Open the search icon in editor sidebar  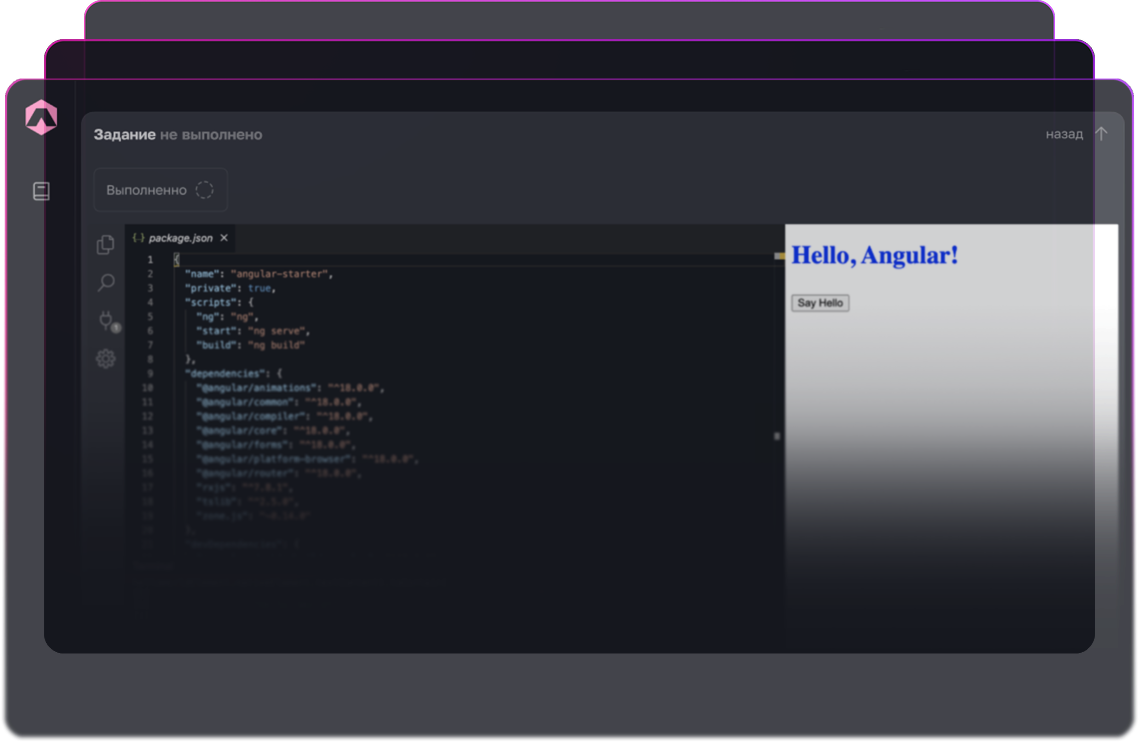tap(106, 282)
